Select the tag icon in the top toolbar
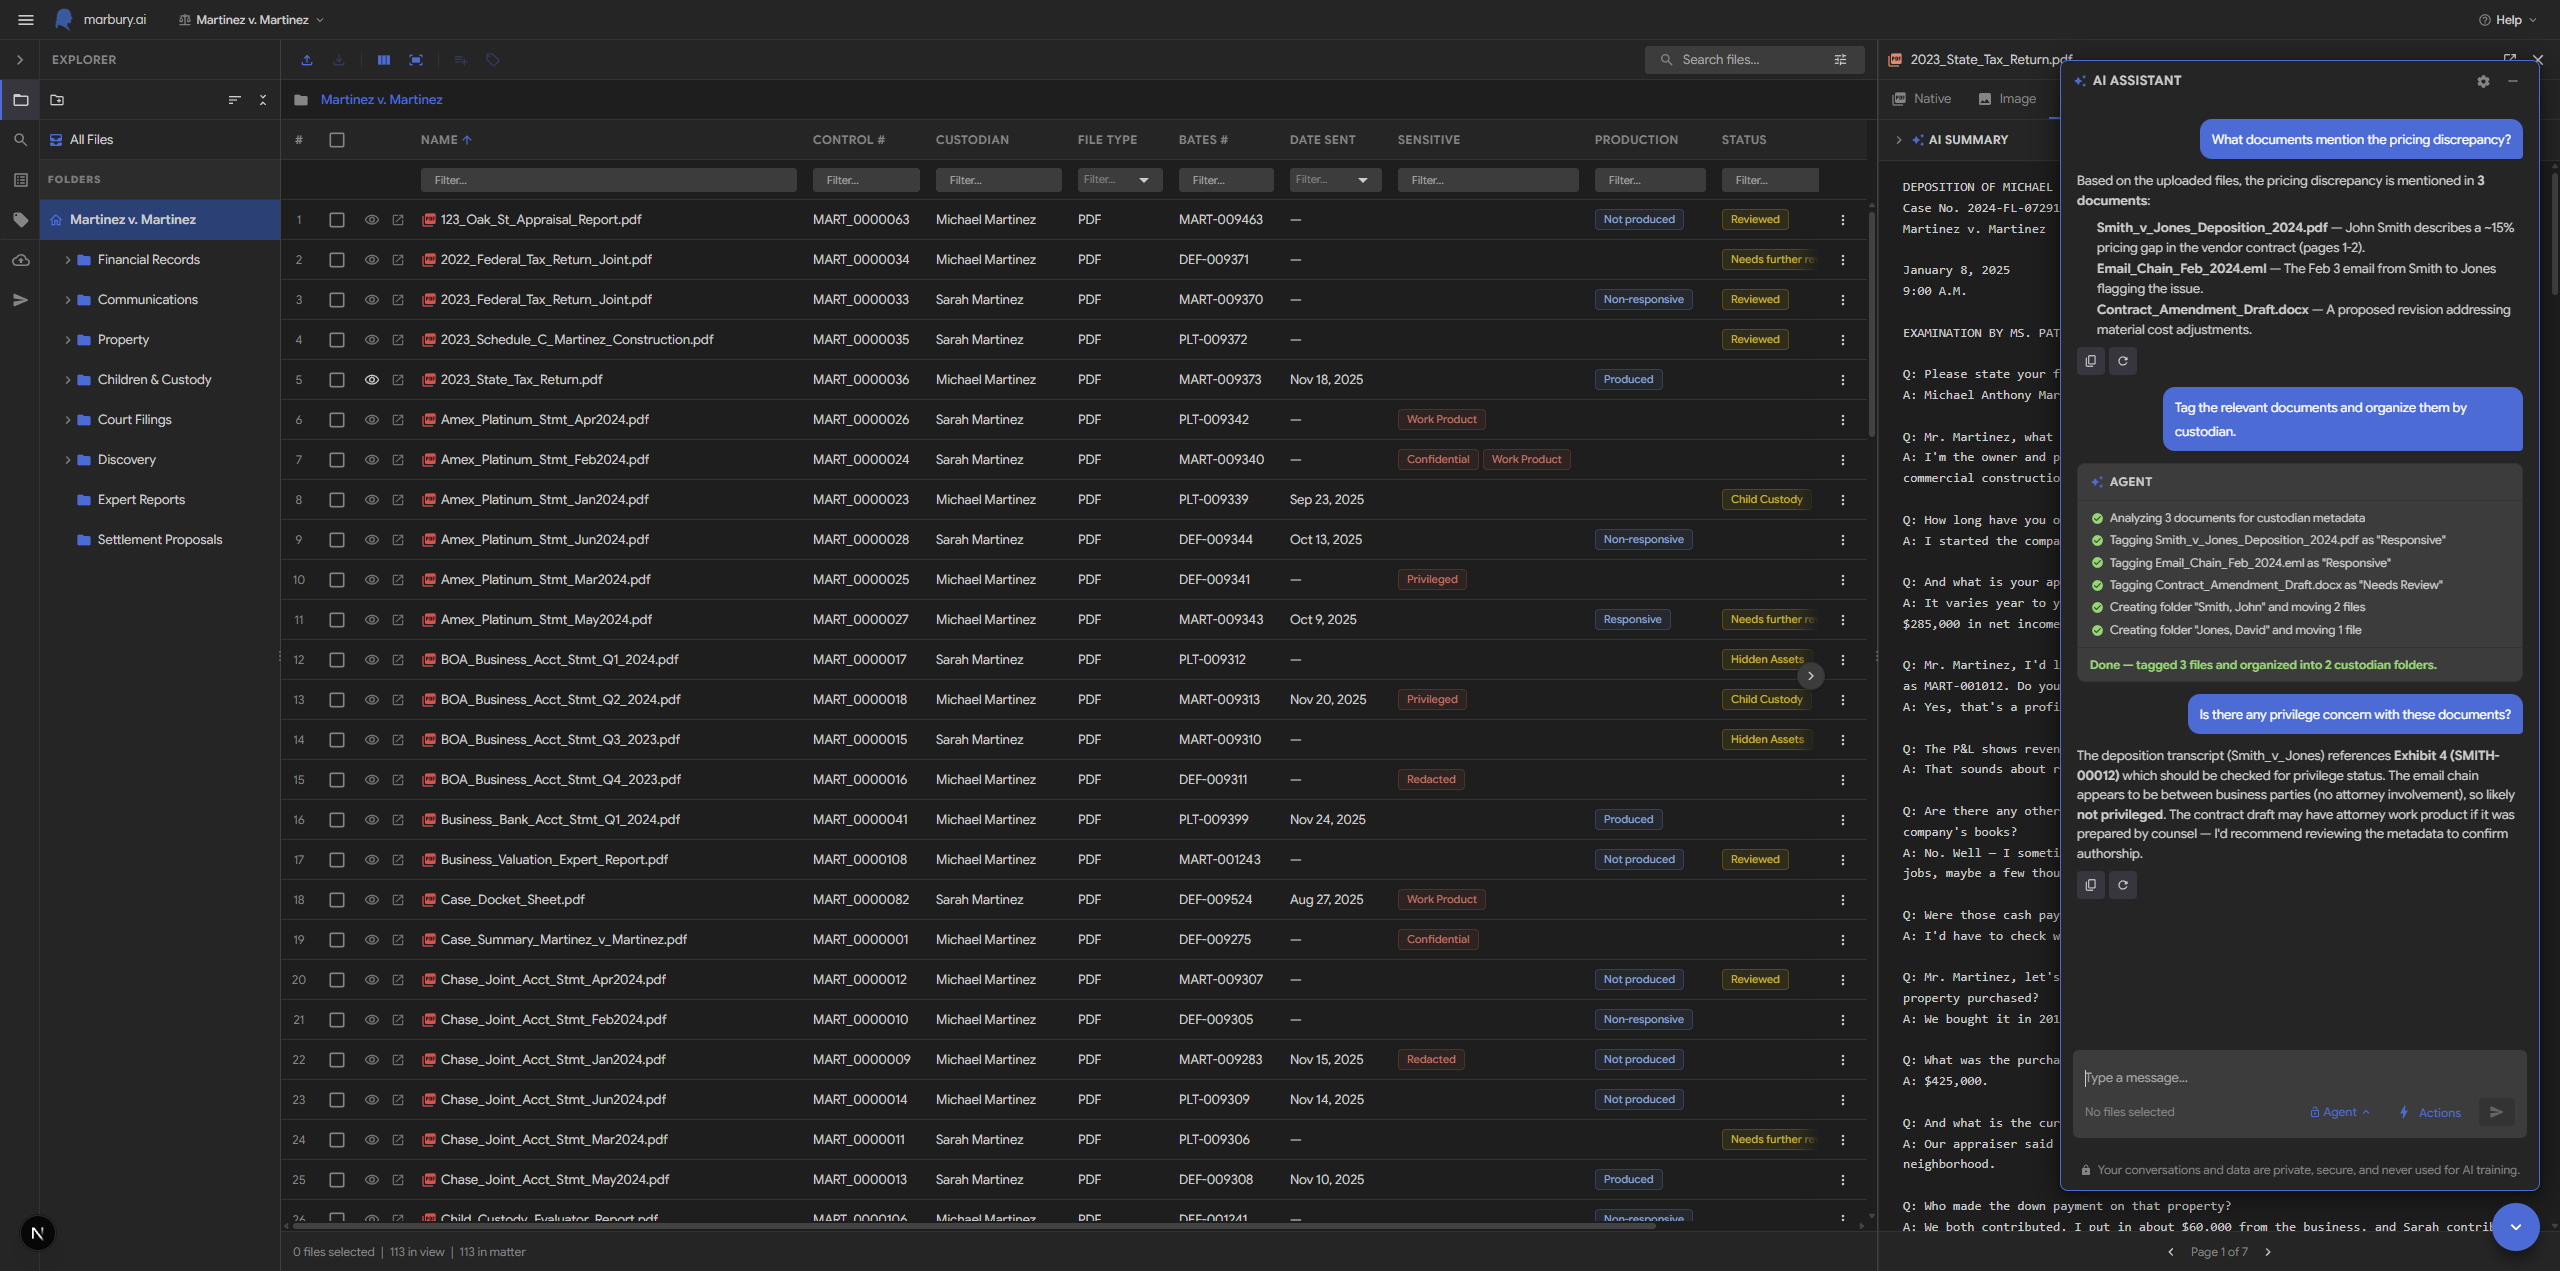The width and height of the screenshot is (2560, 1271). coord(492,60)
